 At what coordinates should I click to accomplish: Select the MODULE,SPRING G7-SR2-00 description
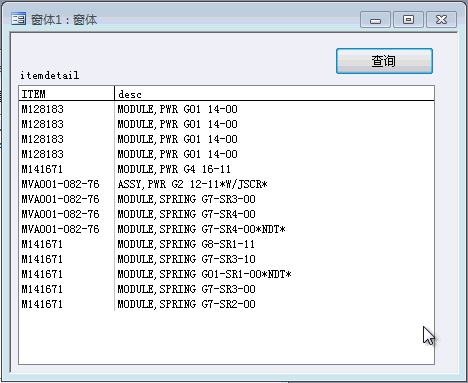pyautogui.click(x=186, y=304)
